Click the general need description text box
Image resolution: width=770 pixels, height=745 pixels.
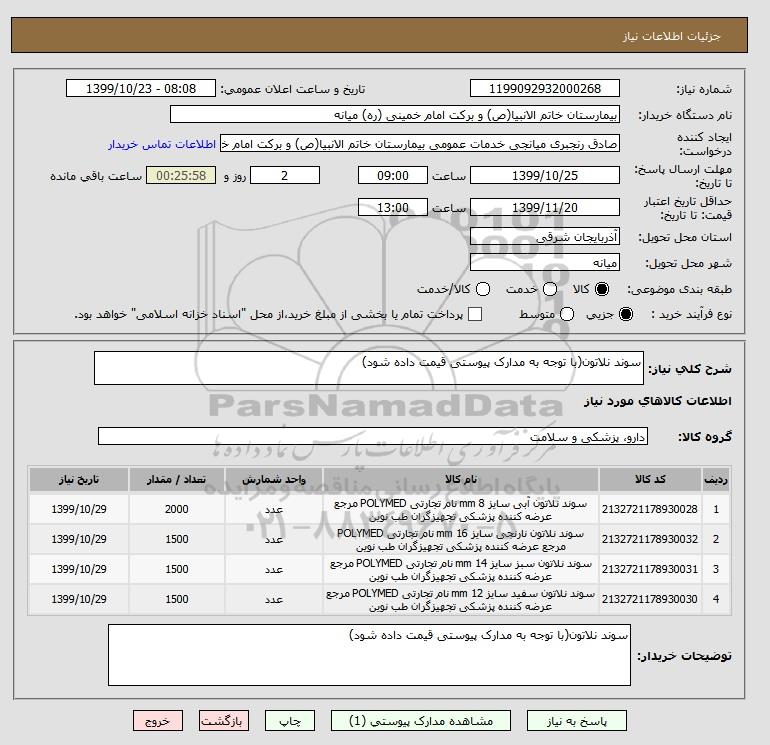pyautogui.click(x=369, y=368)
